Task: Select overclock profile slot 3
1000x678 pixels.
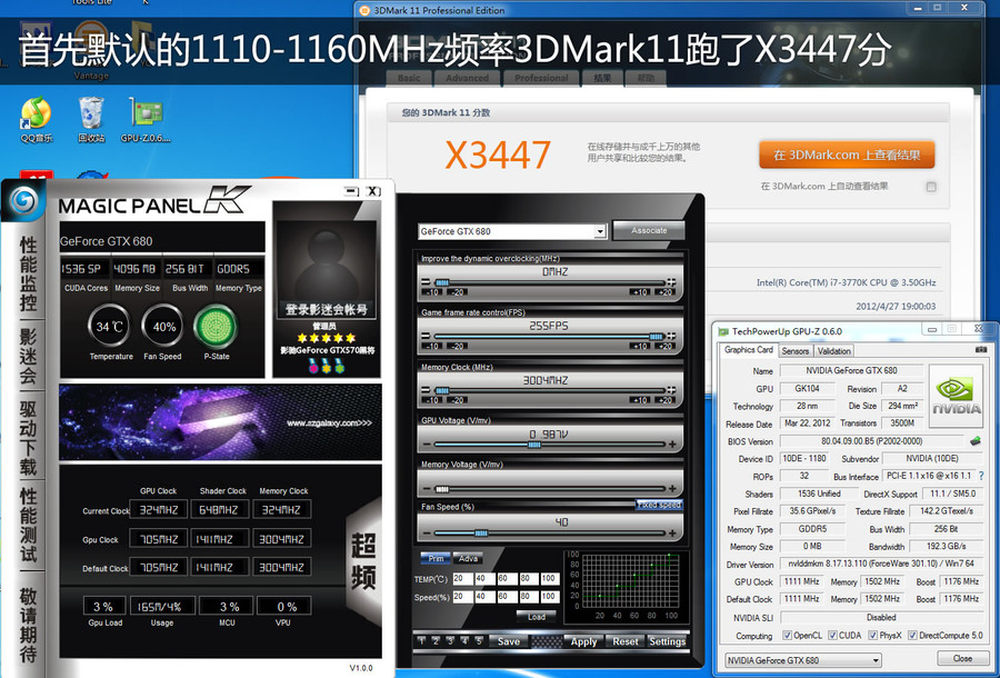Action: pos(450,640)
